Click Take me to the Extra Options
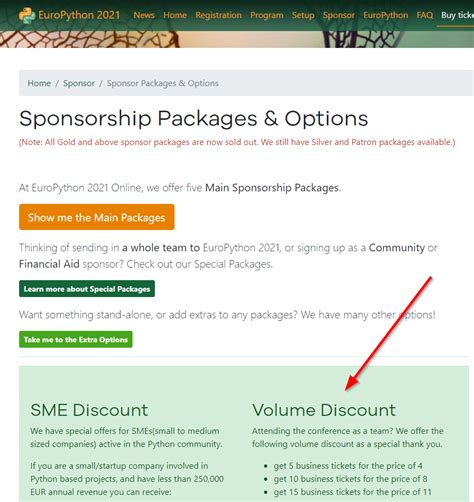Viewport: 474px width, 502px height. (x=76, y=339)
